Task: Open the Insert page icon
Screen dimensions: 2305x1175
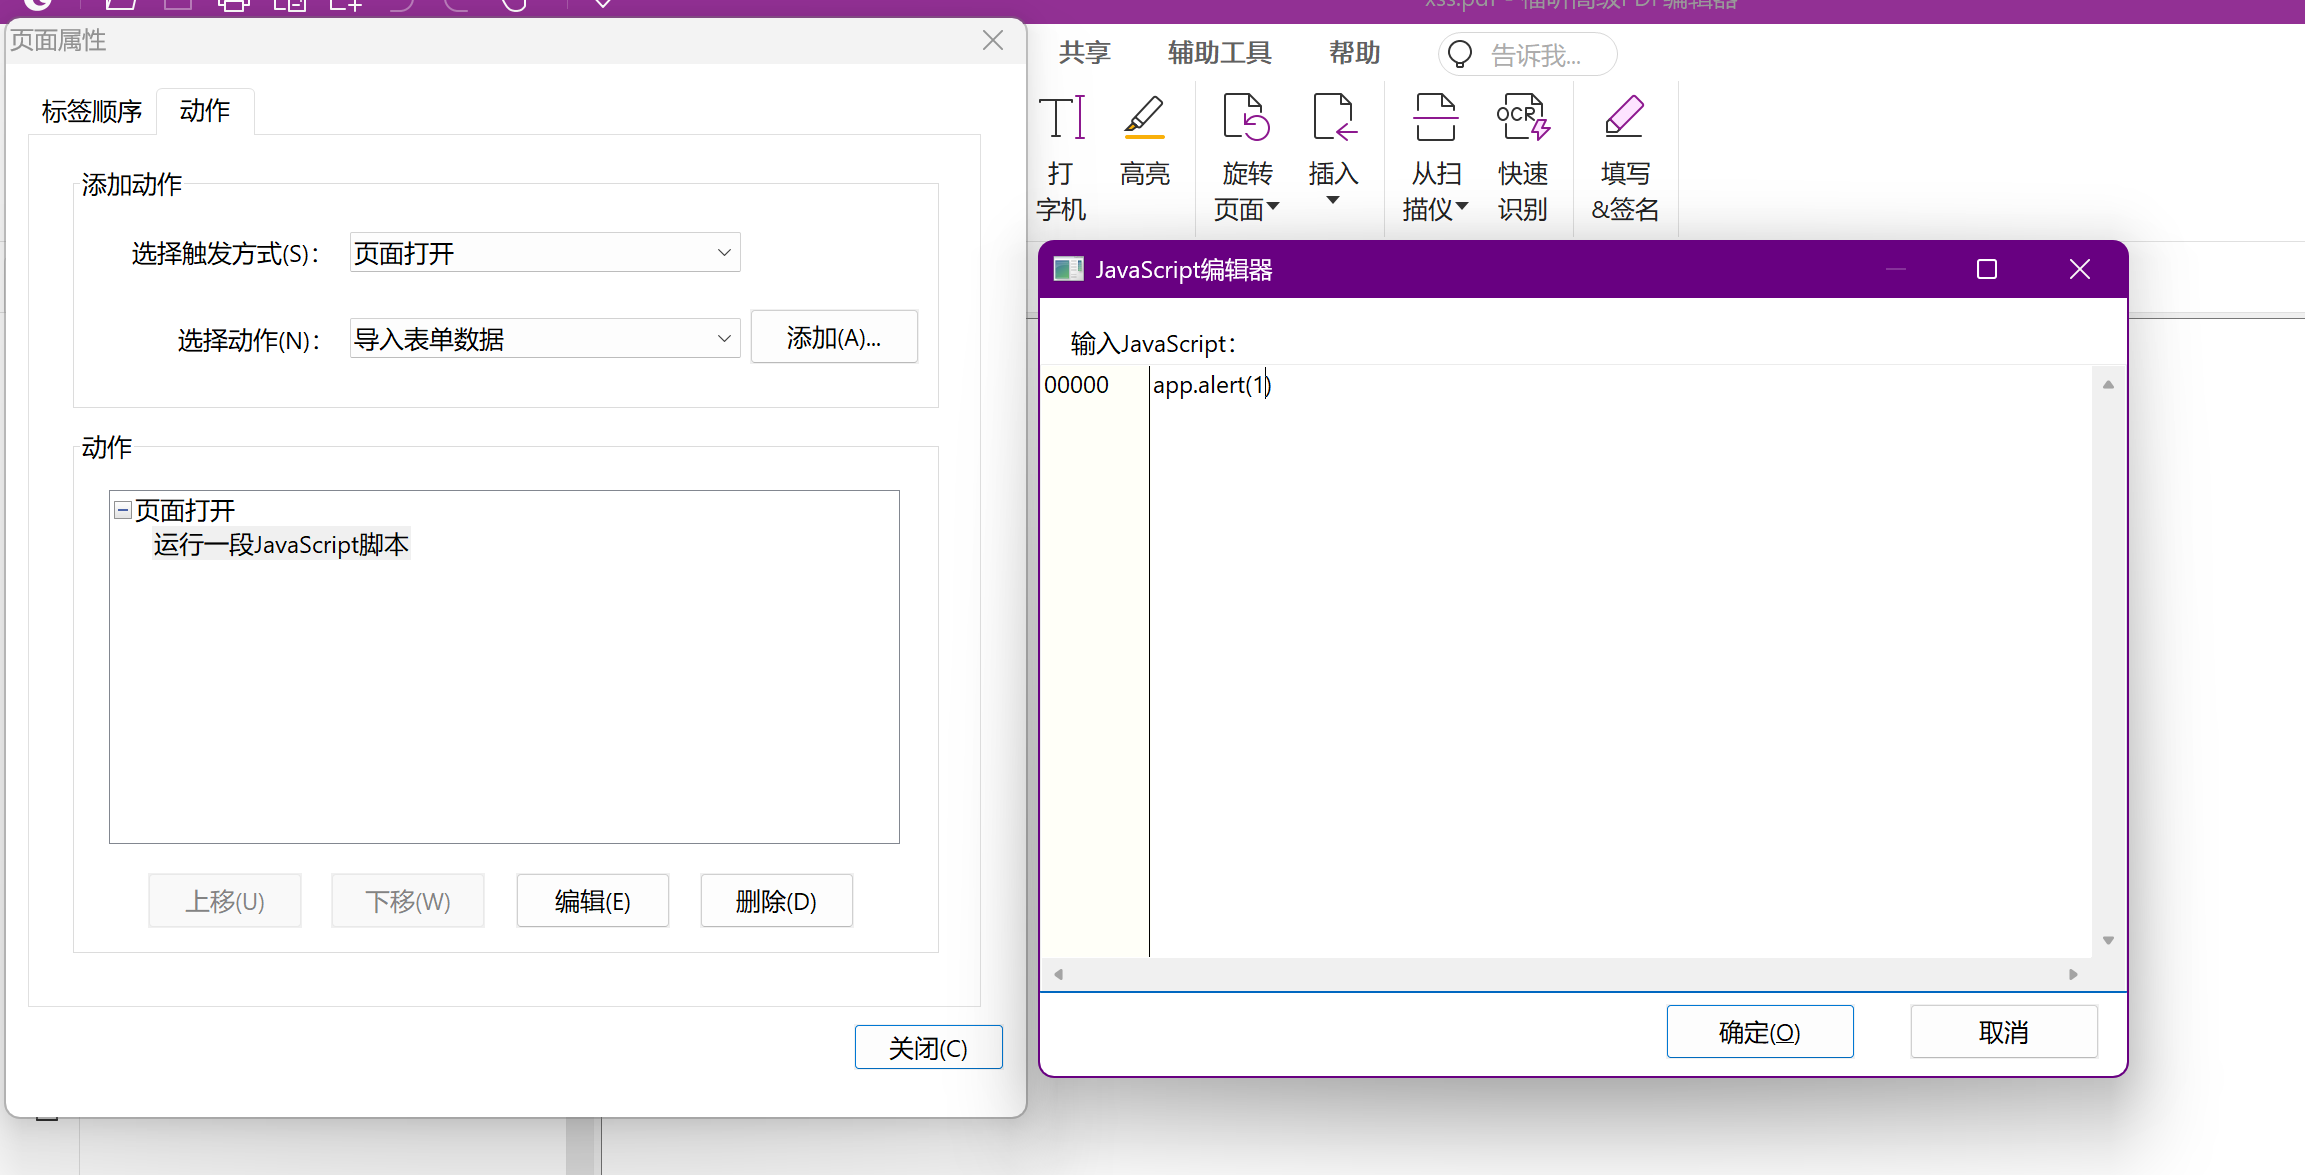Action: (x=1333, y=119)
